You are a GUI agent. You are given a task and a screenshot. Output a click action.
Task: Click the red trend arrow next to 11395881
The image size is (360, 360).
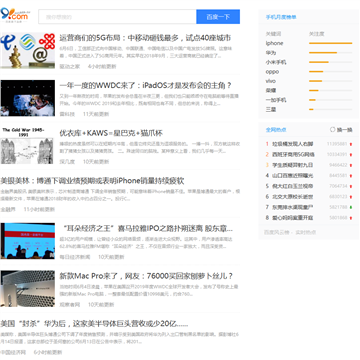(x=351, y=144)
